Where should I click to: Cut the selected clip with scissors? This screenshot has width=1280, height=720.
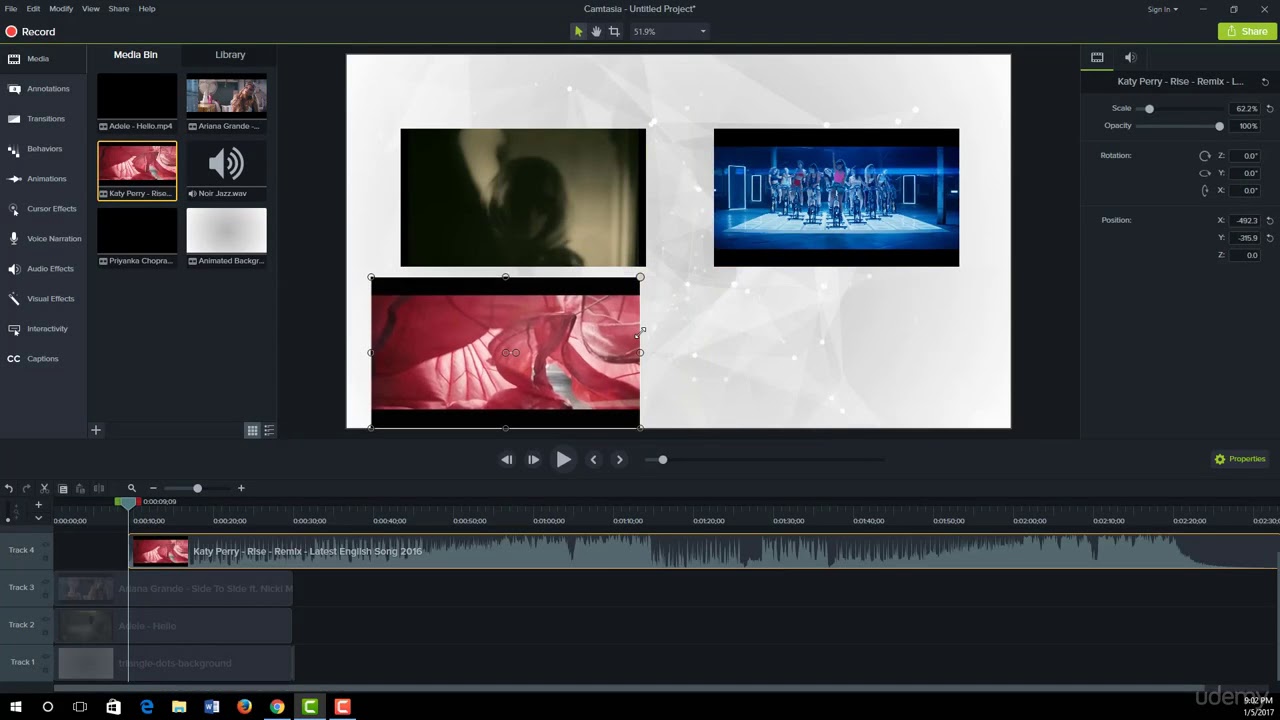tap(44, 488)
